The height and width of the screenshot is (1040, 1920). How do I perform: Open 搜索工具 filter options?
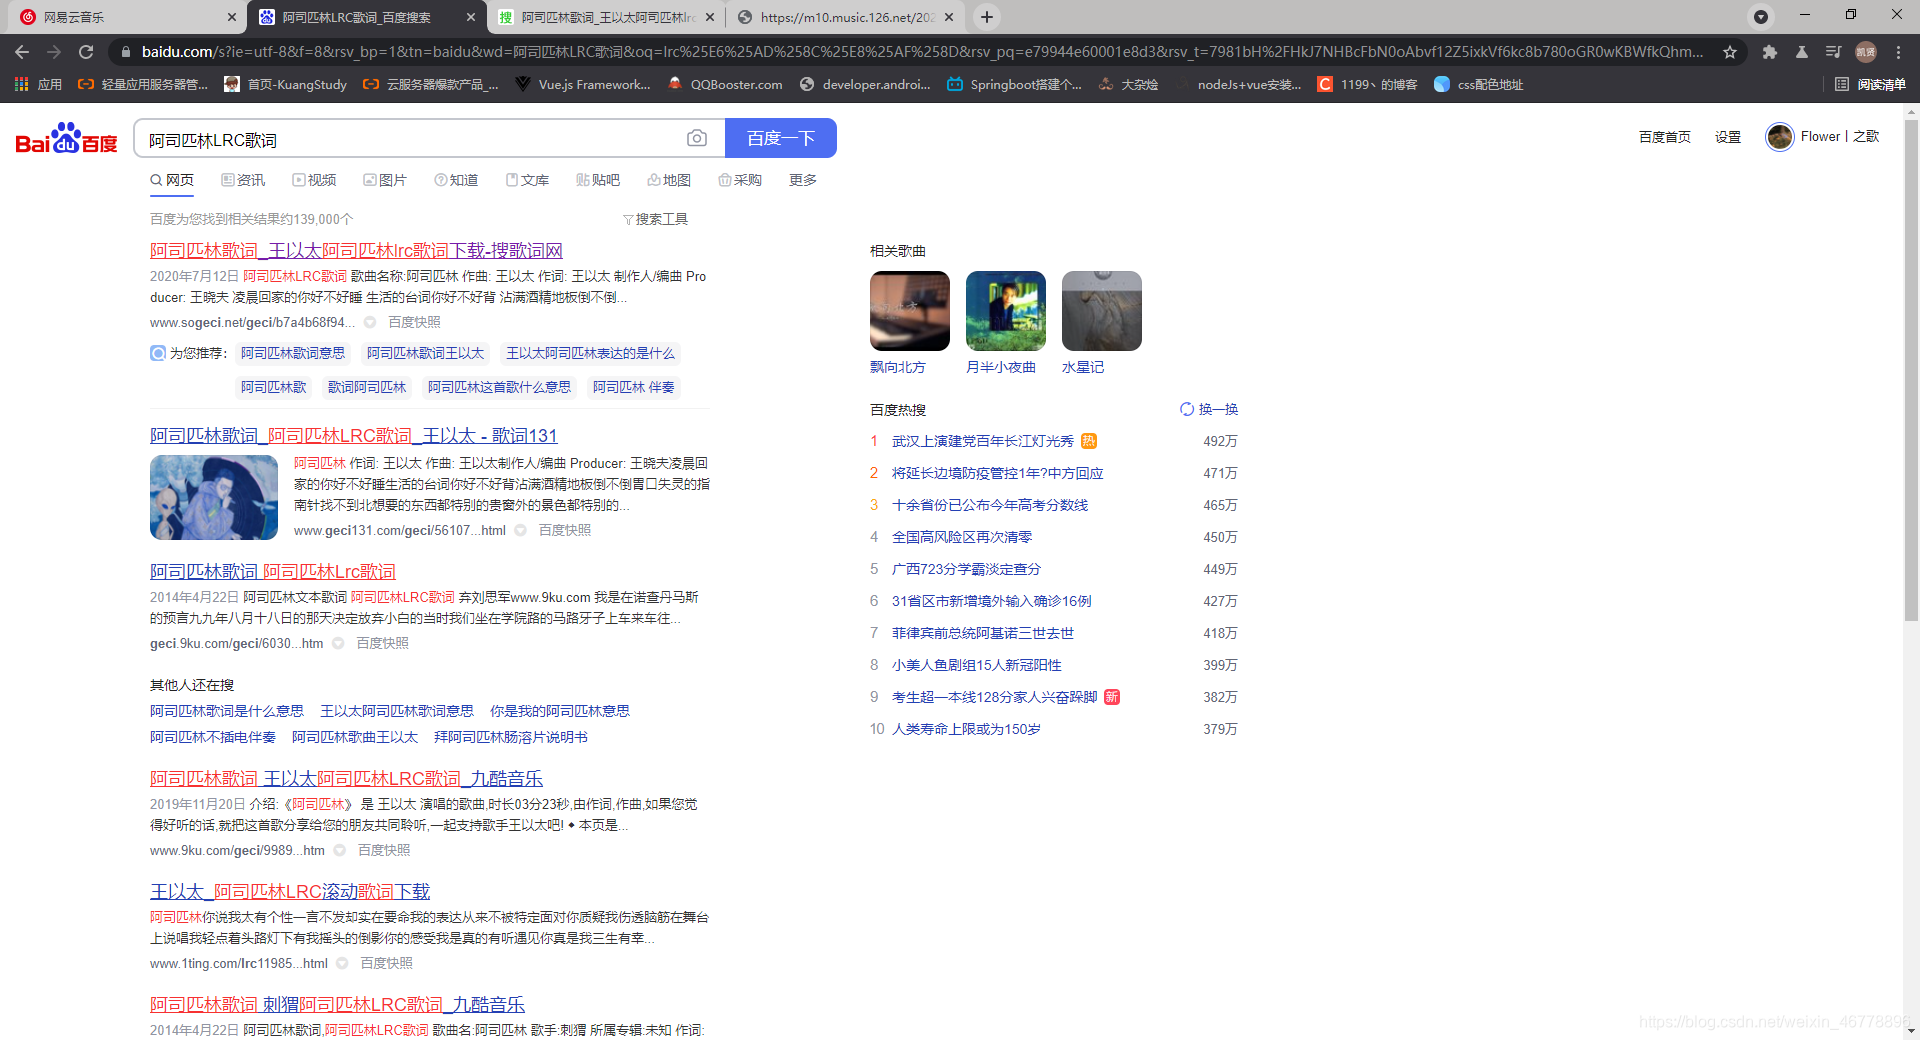click(x=655, y=219)
